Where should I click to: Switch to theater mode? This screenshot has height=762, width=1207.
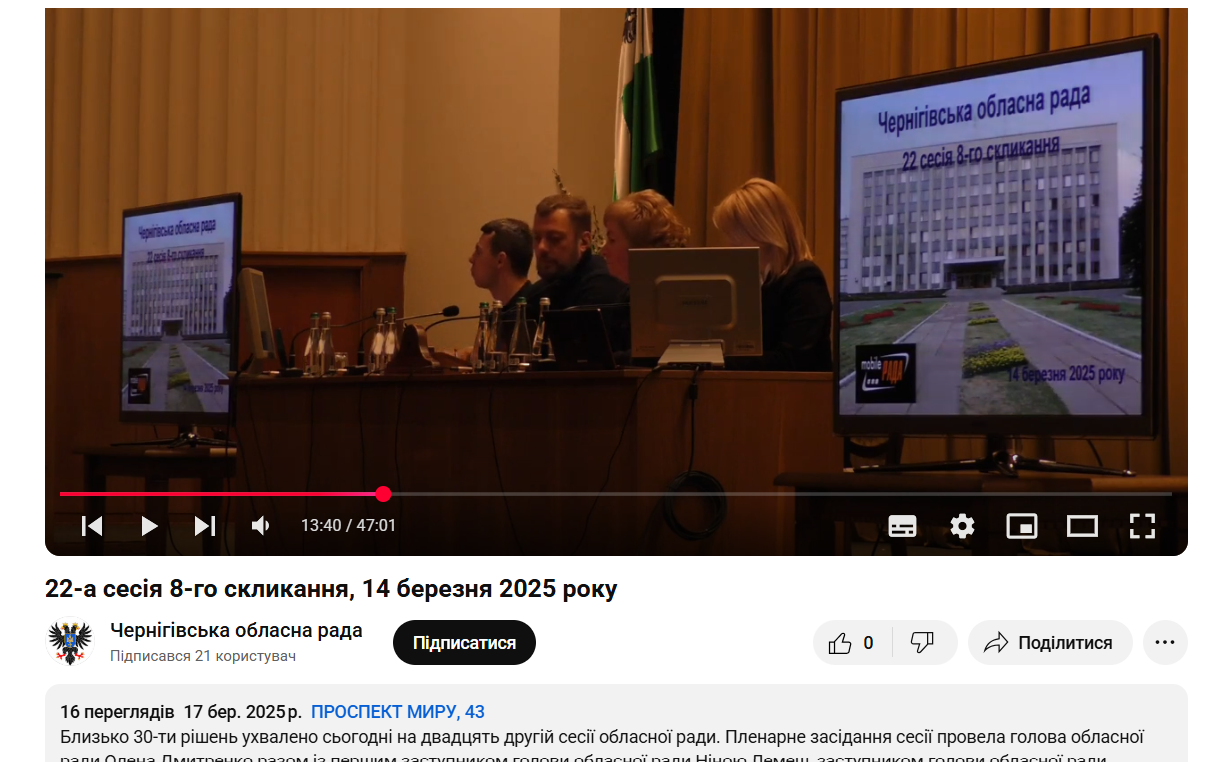(1082, 526)
